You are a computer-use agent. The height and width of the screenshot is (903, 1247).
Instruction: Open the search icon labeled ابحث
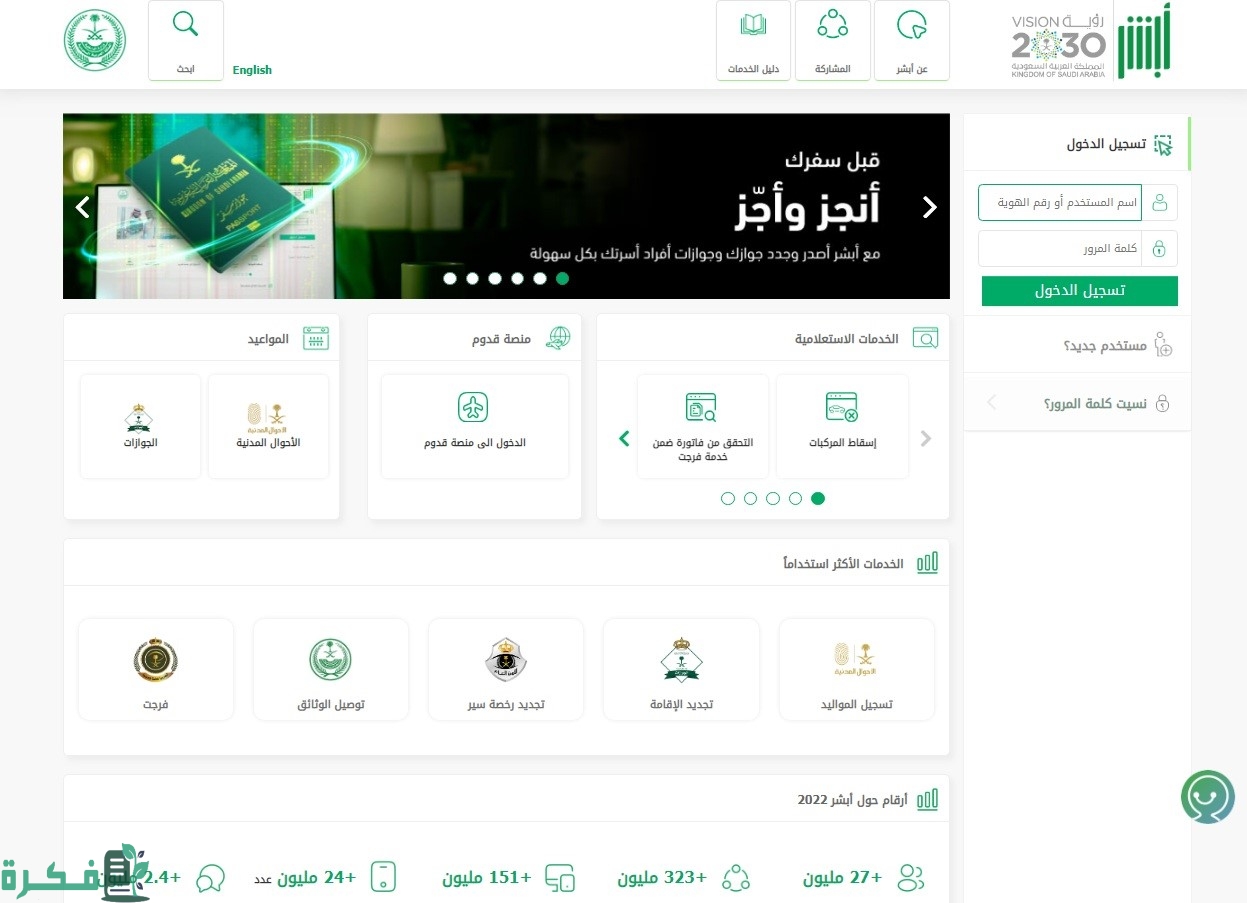pyautogui.click(x=186, y=40)
